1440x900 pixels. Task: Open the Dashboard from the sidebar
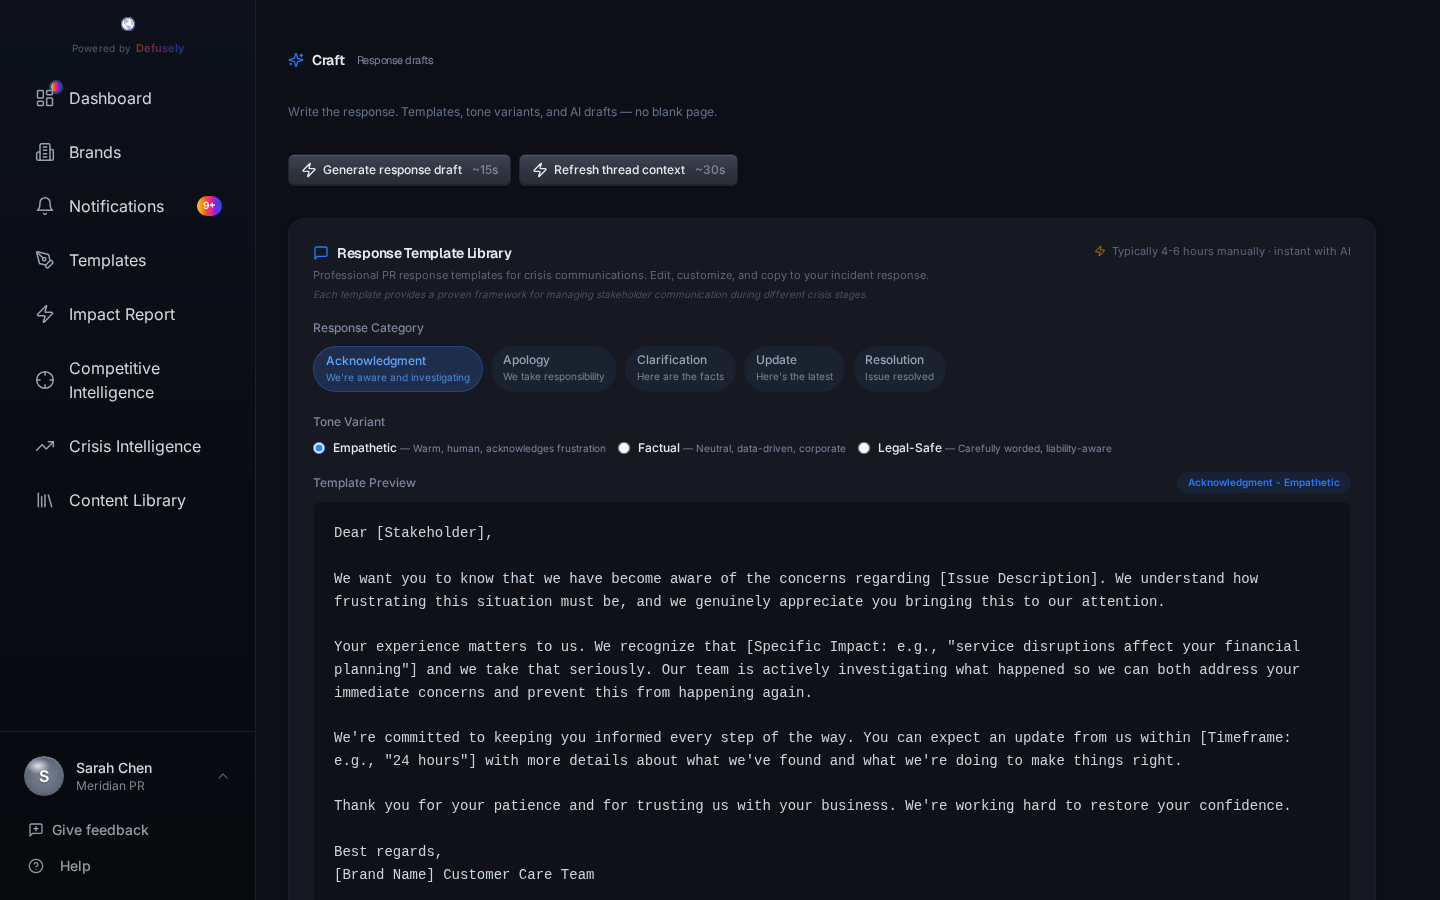45,98
